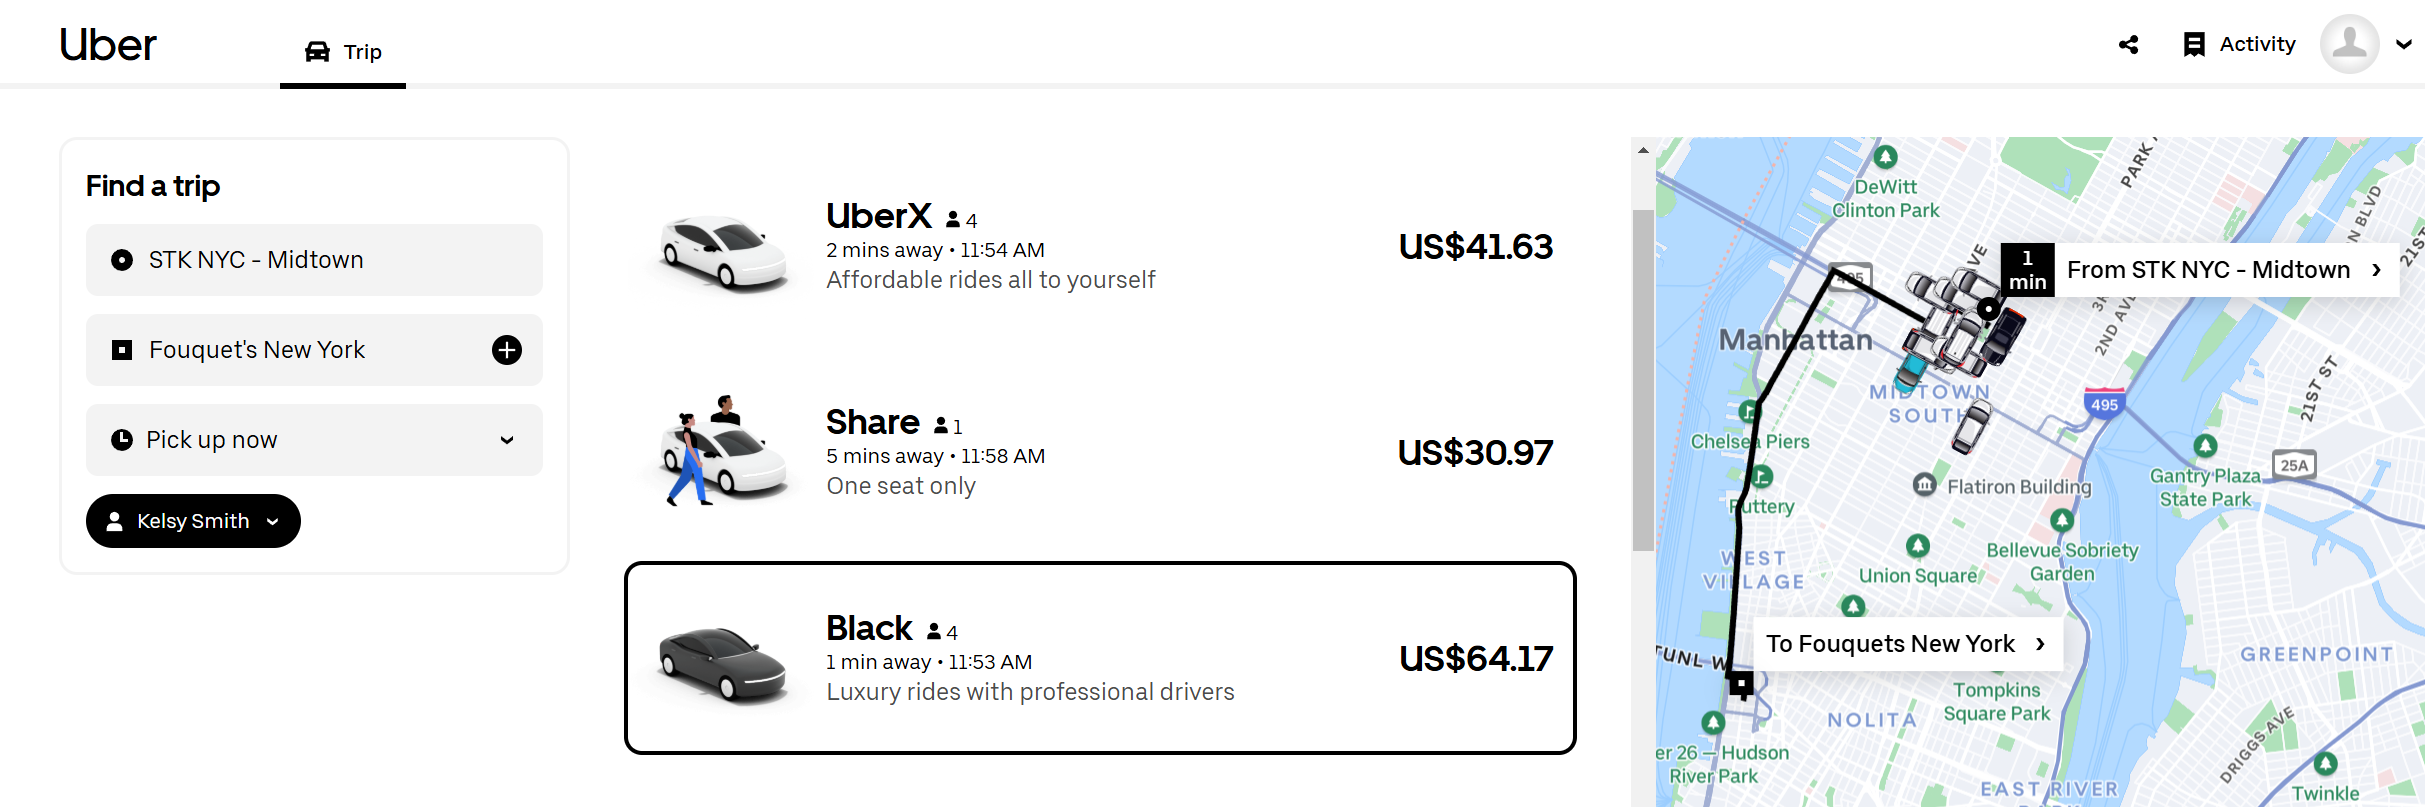Open the Activity menu item
Viewport: 2425px width, 807px height.
tap(2256, 45)
